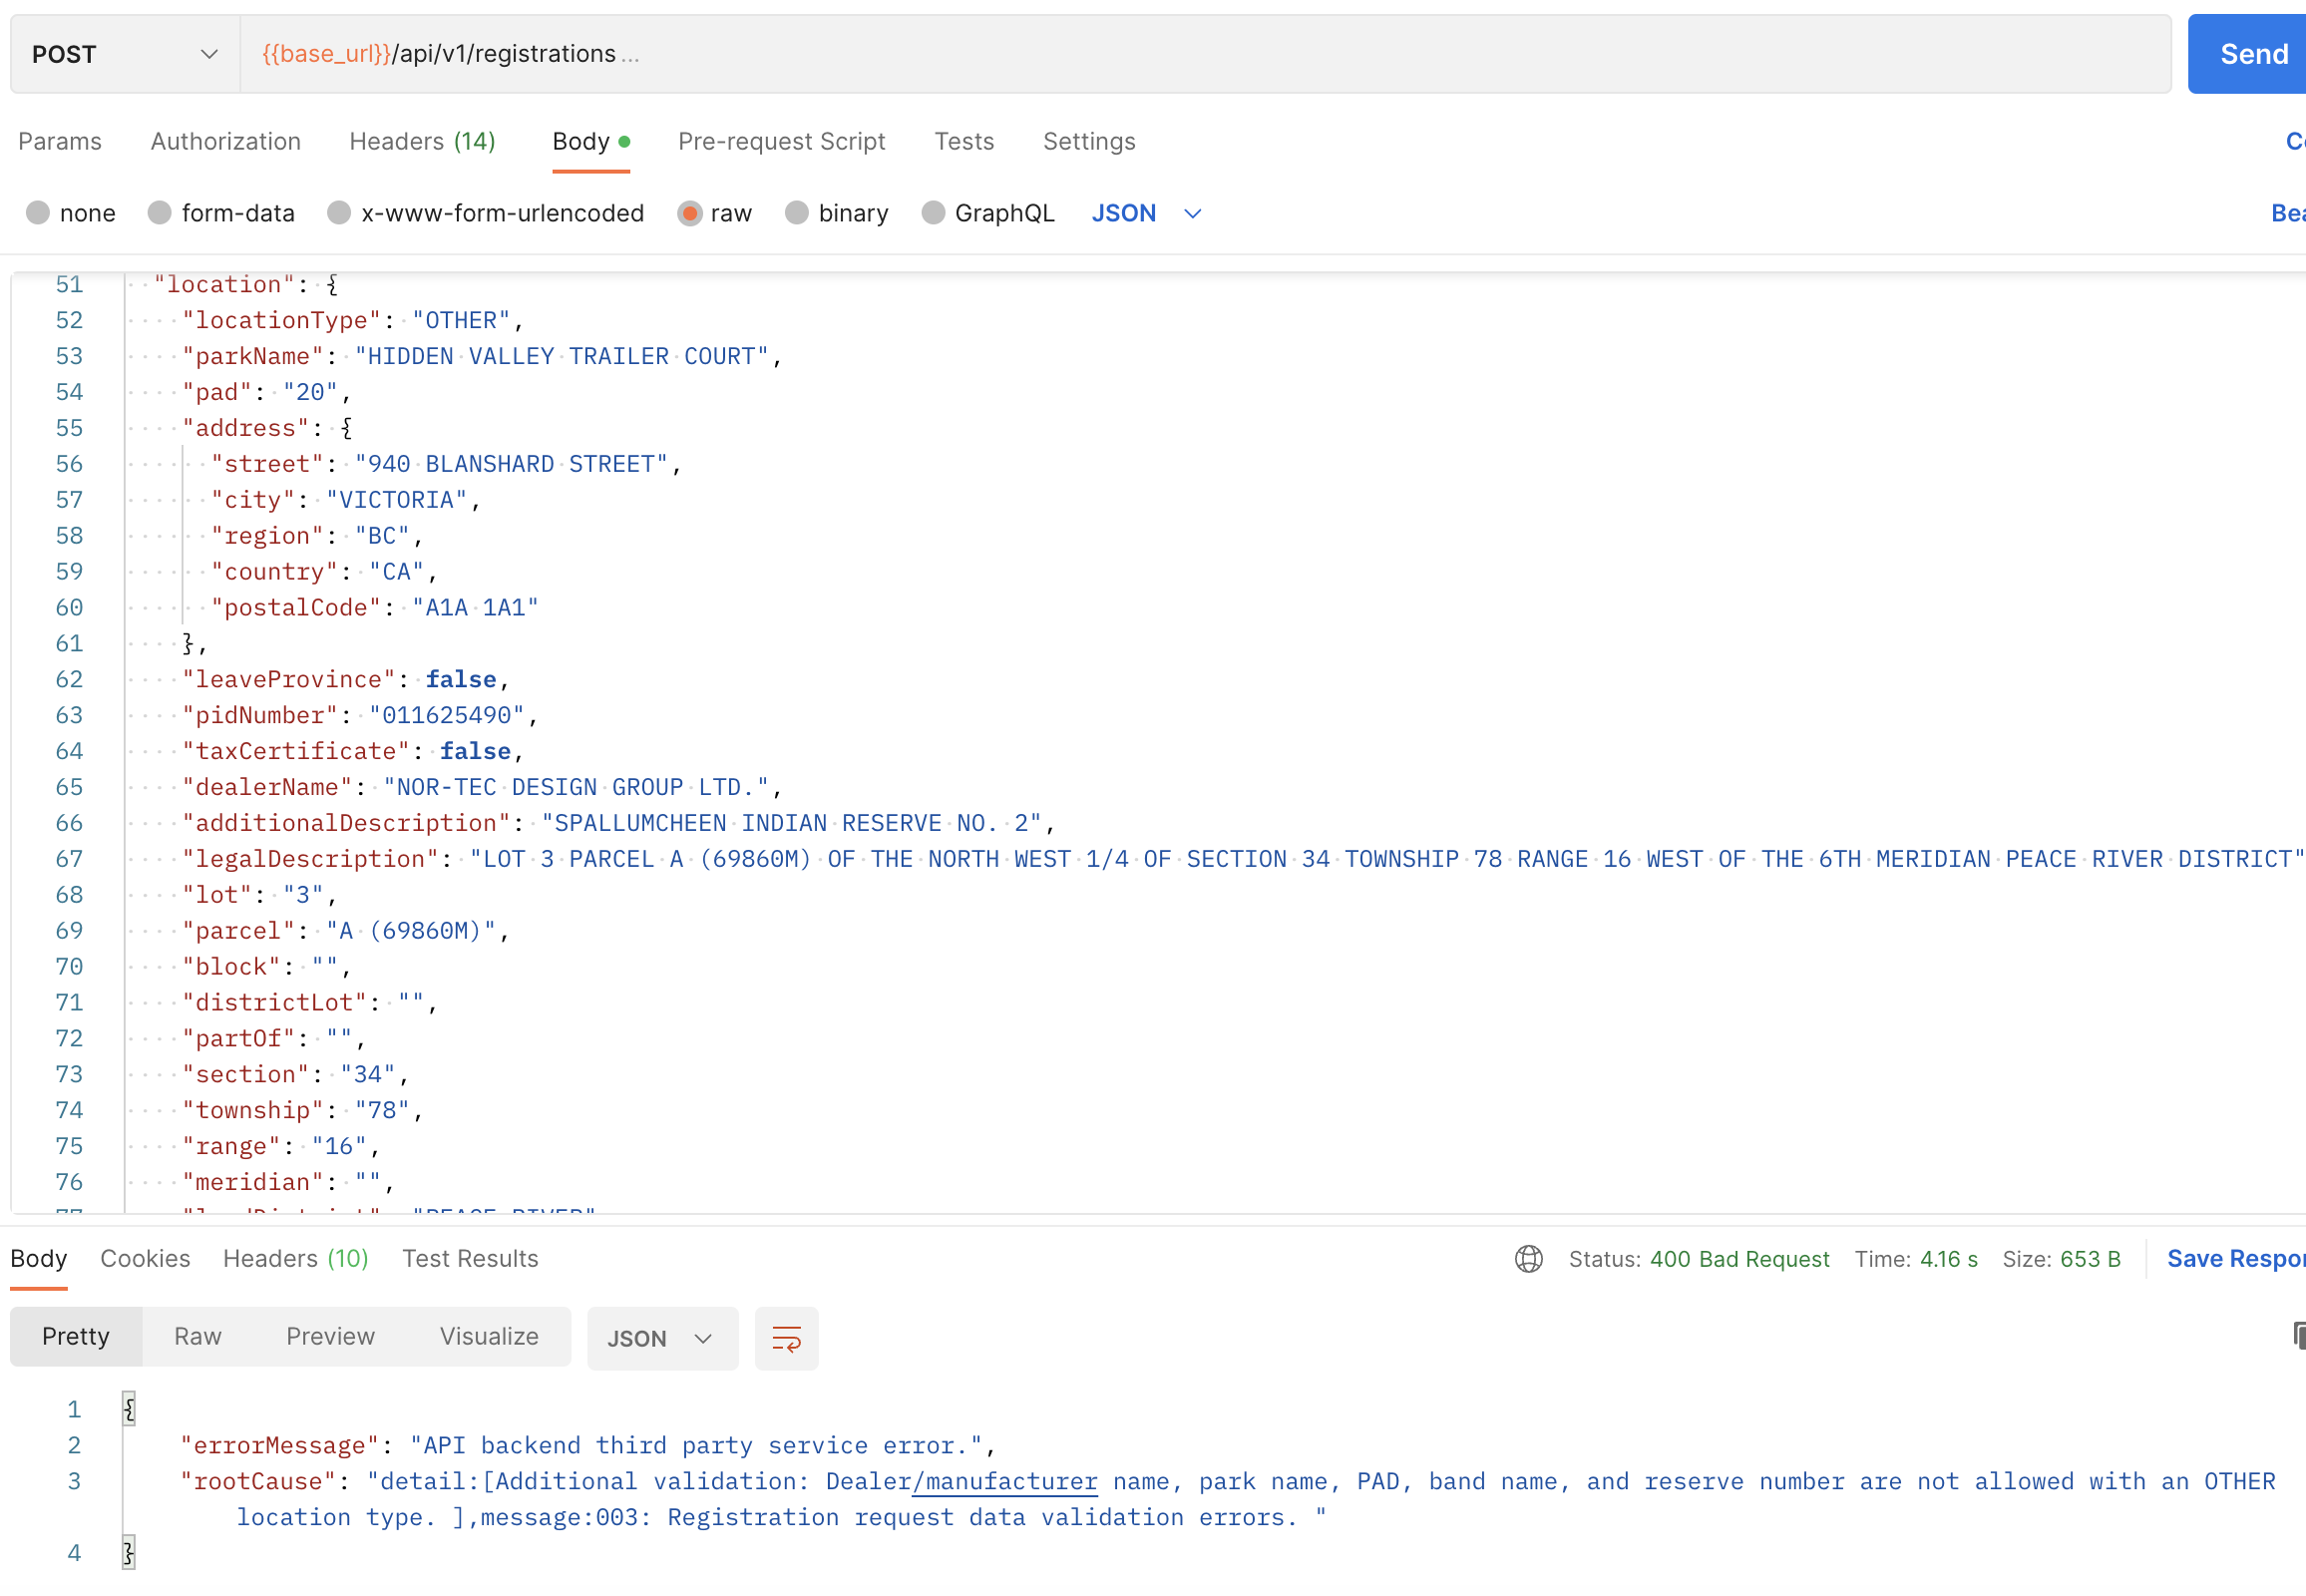This screenshot has height=1596, width=2306.
Task: Select the none body radio button
Action: tap(38, 213)
